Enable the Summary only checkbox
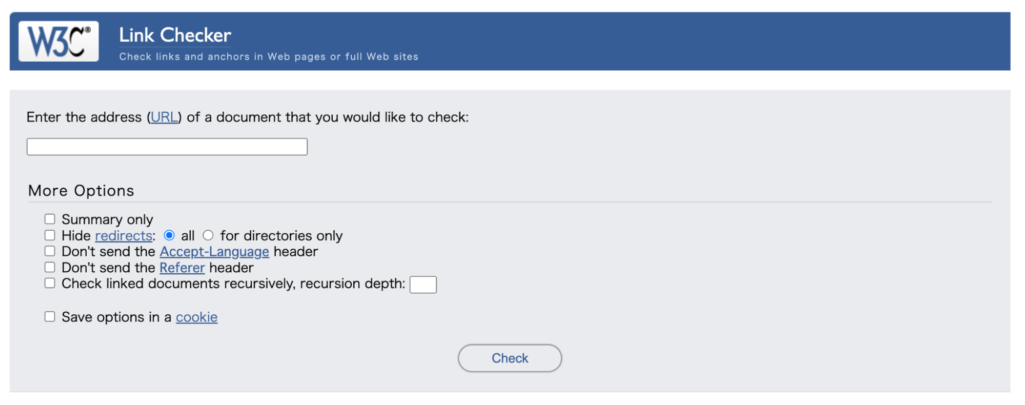Screen dimensions: 1025x405 50,219
